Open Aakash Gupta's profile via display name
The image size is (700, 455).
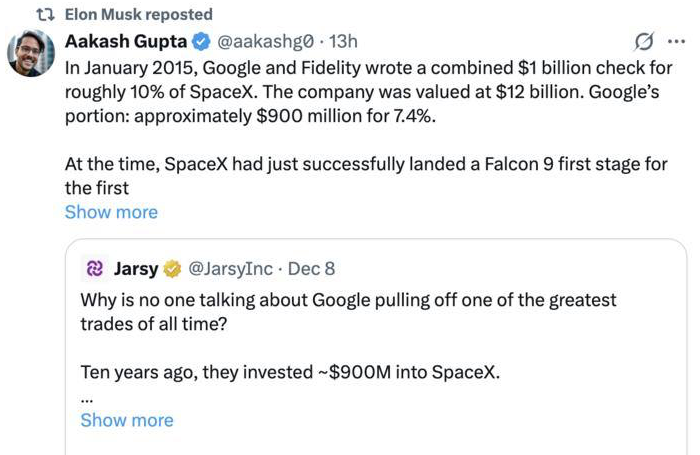point(125,42)
